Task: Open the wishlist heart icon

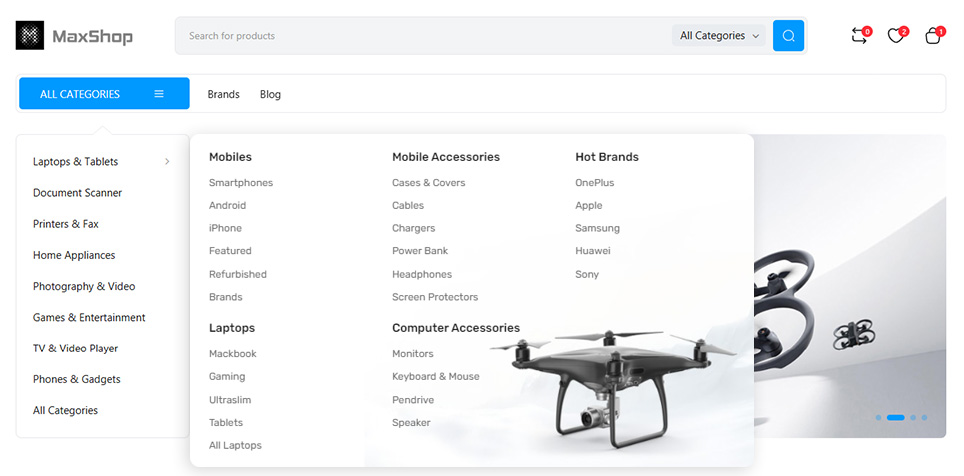Action: coord(896,36)
